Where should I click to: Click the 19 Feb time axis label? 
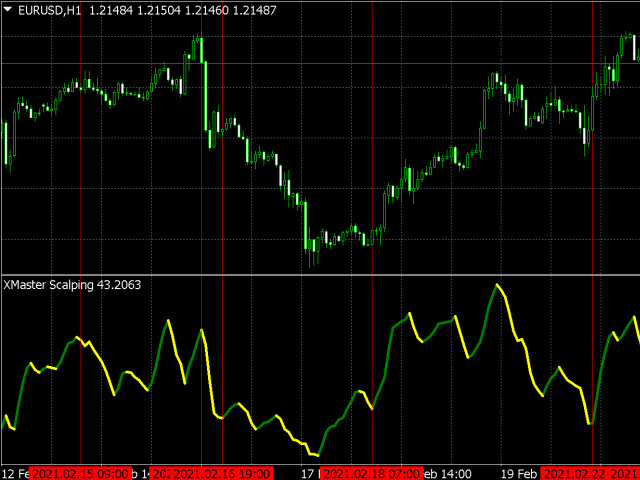(520, 474)
